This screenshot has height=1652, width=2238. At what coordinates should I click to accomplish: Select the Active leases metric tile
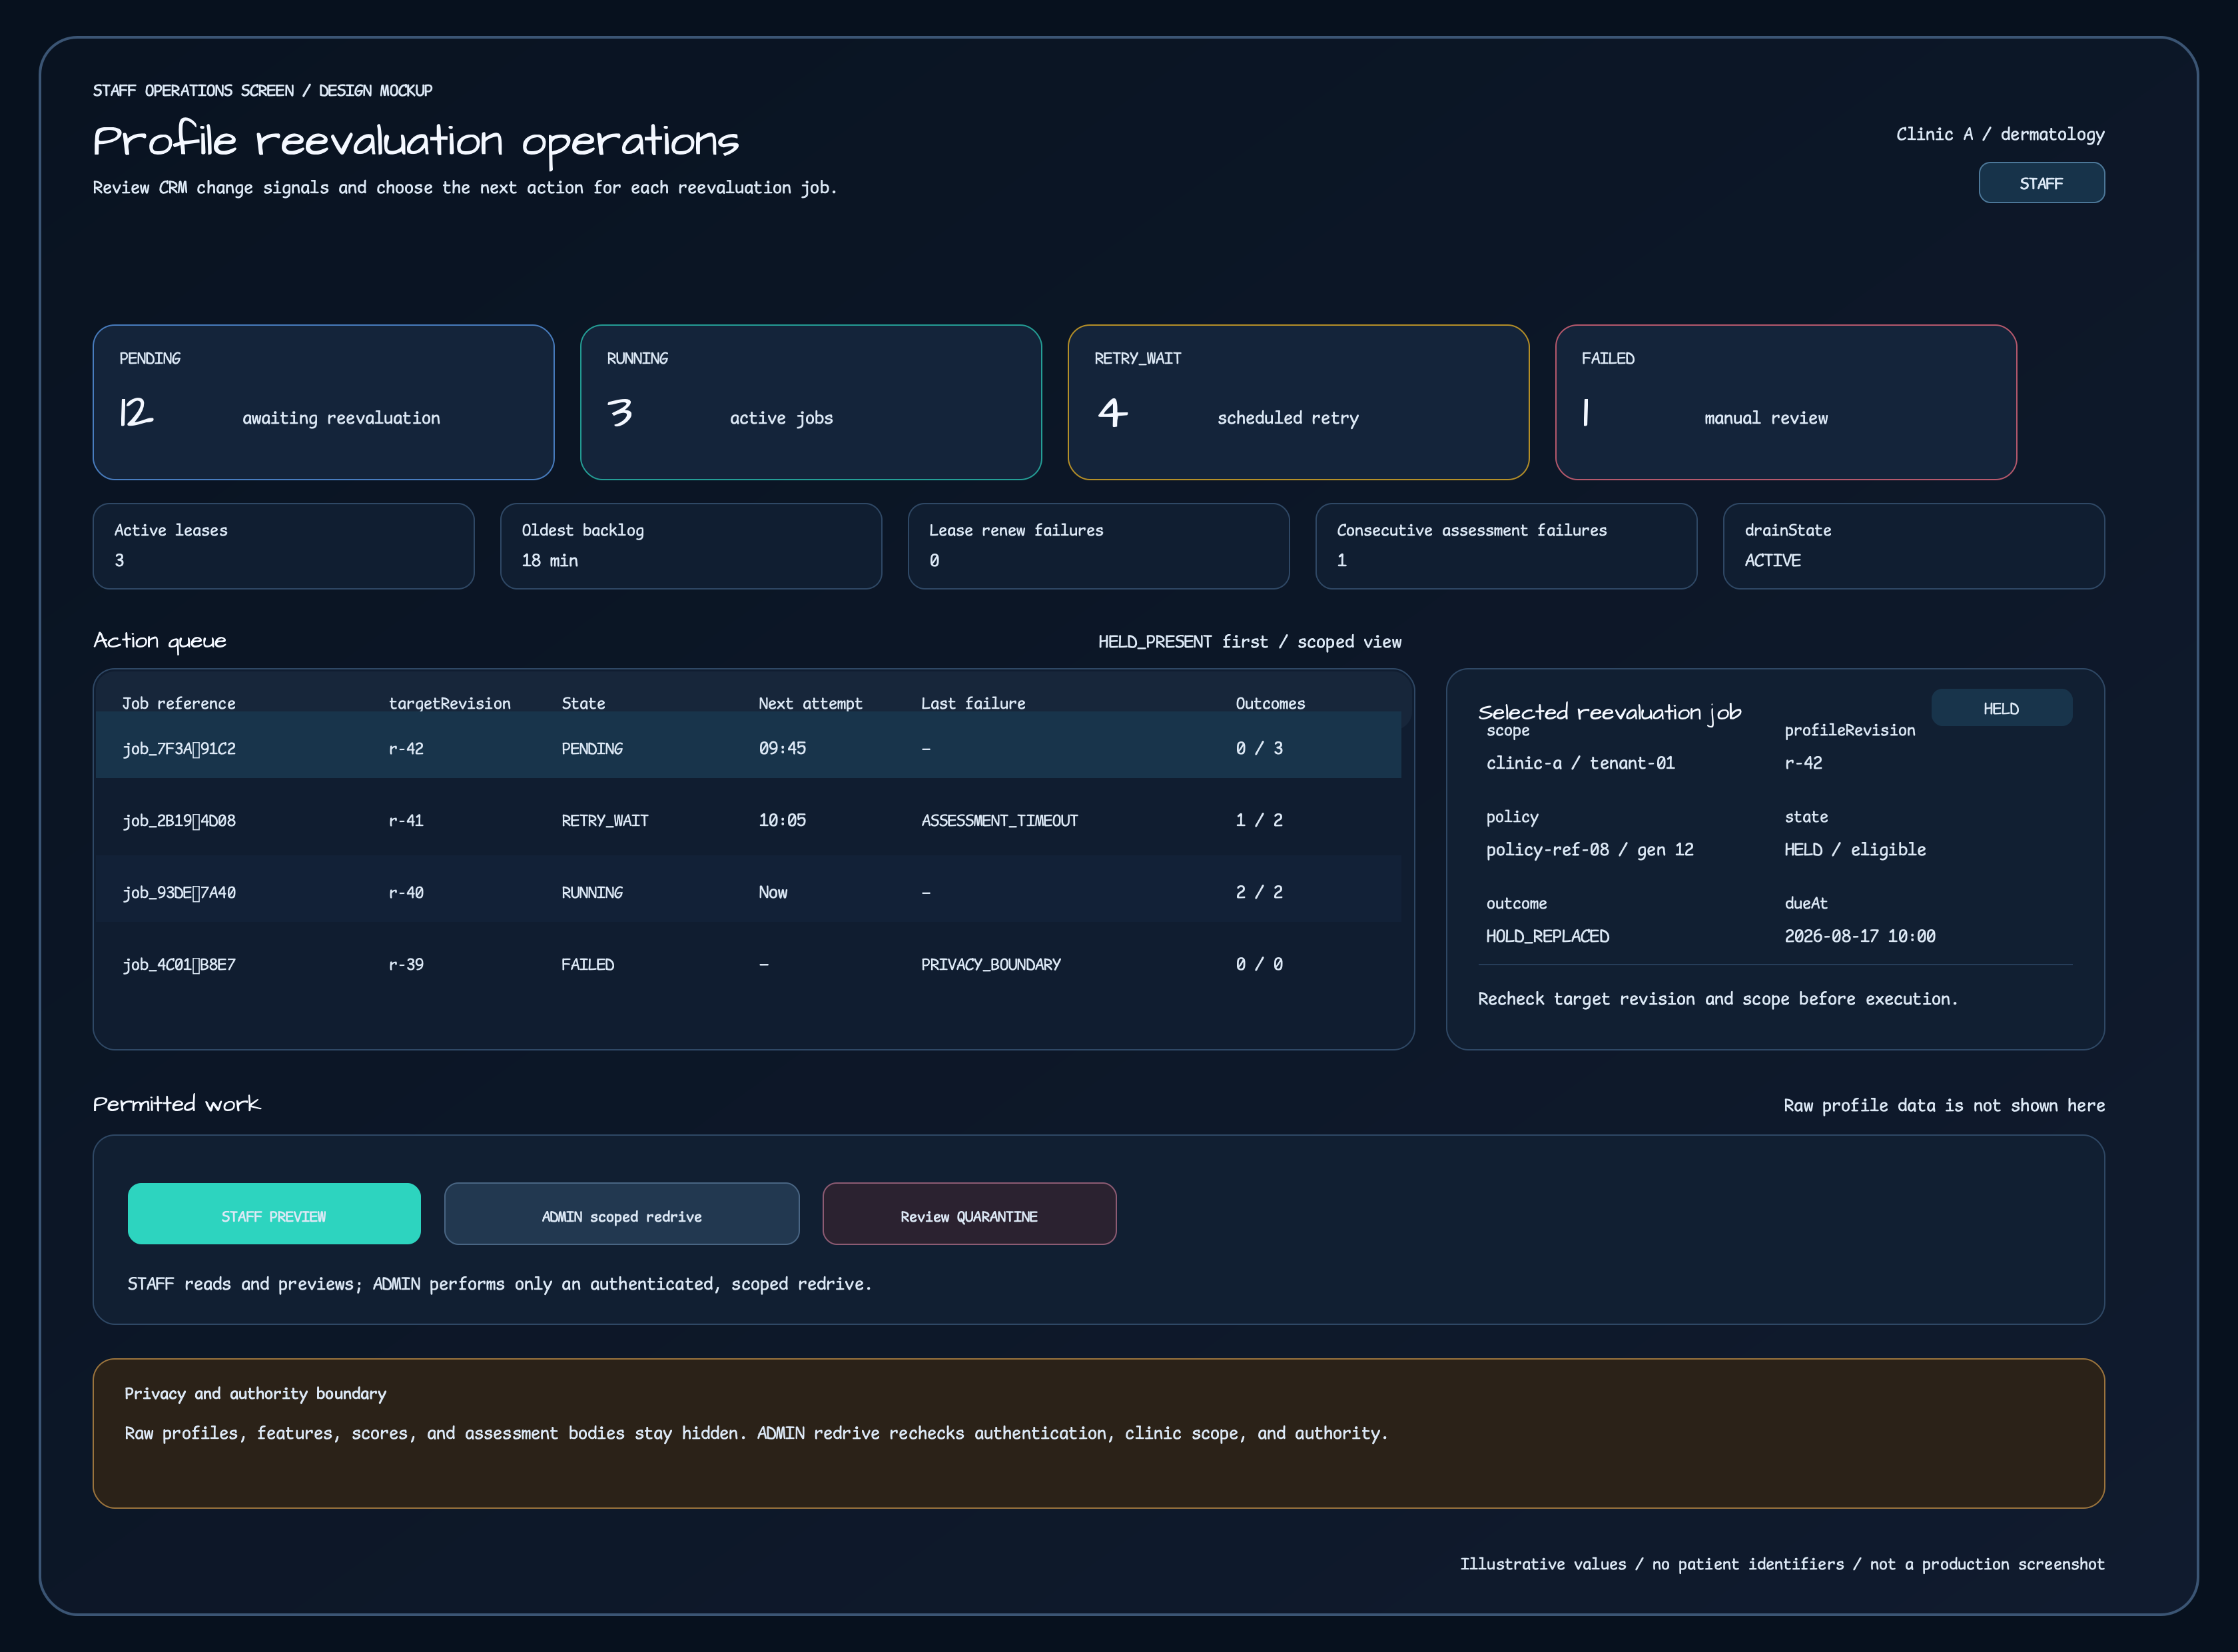point(283,546)
